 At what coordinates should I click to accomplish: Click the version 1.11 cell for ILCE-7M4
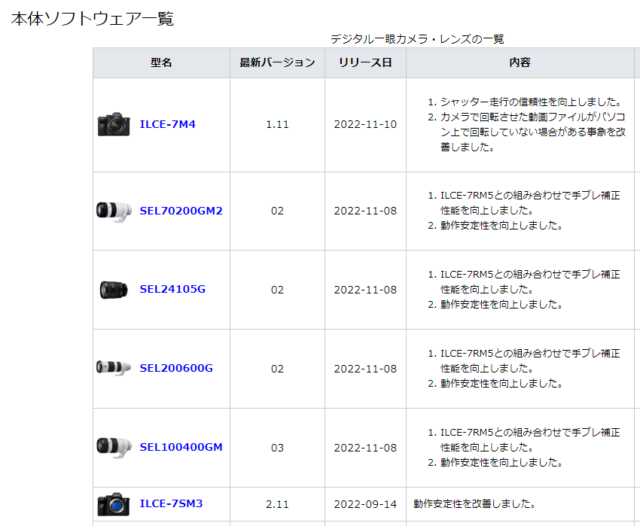click(x=277, y=125)
